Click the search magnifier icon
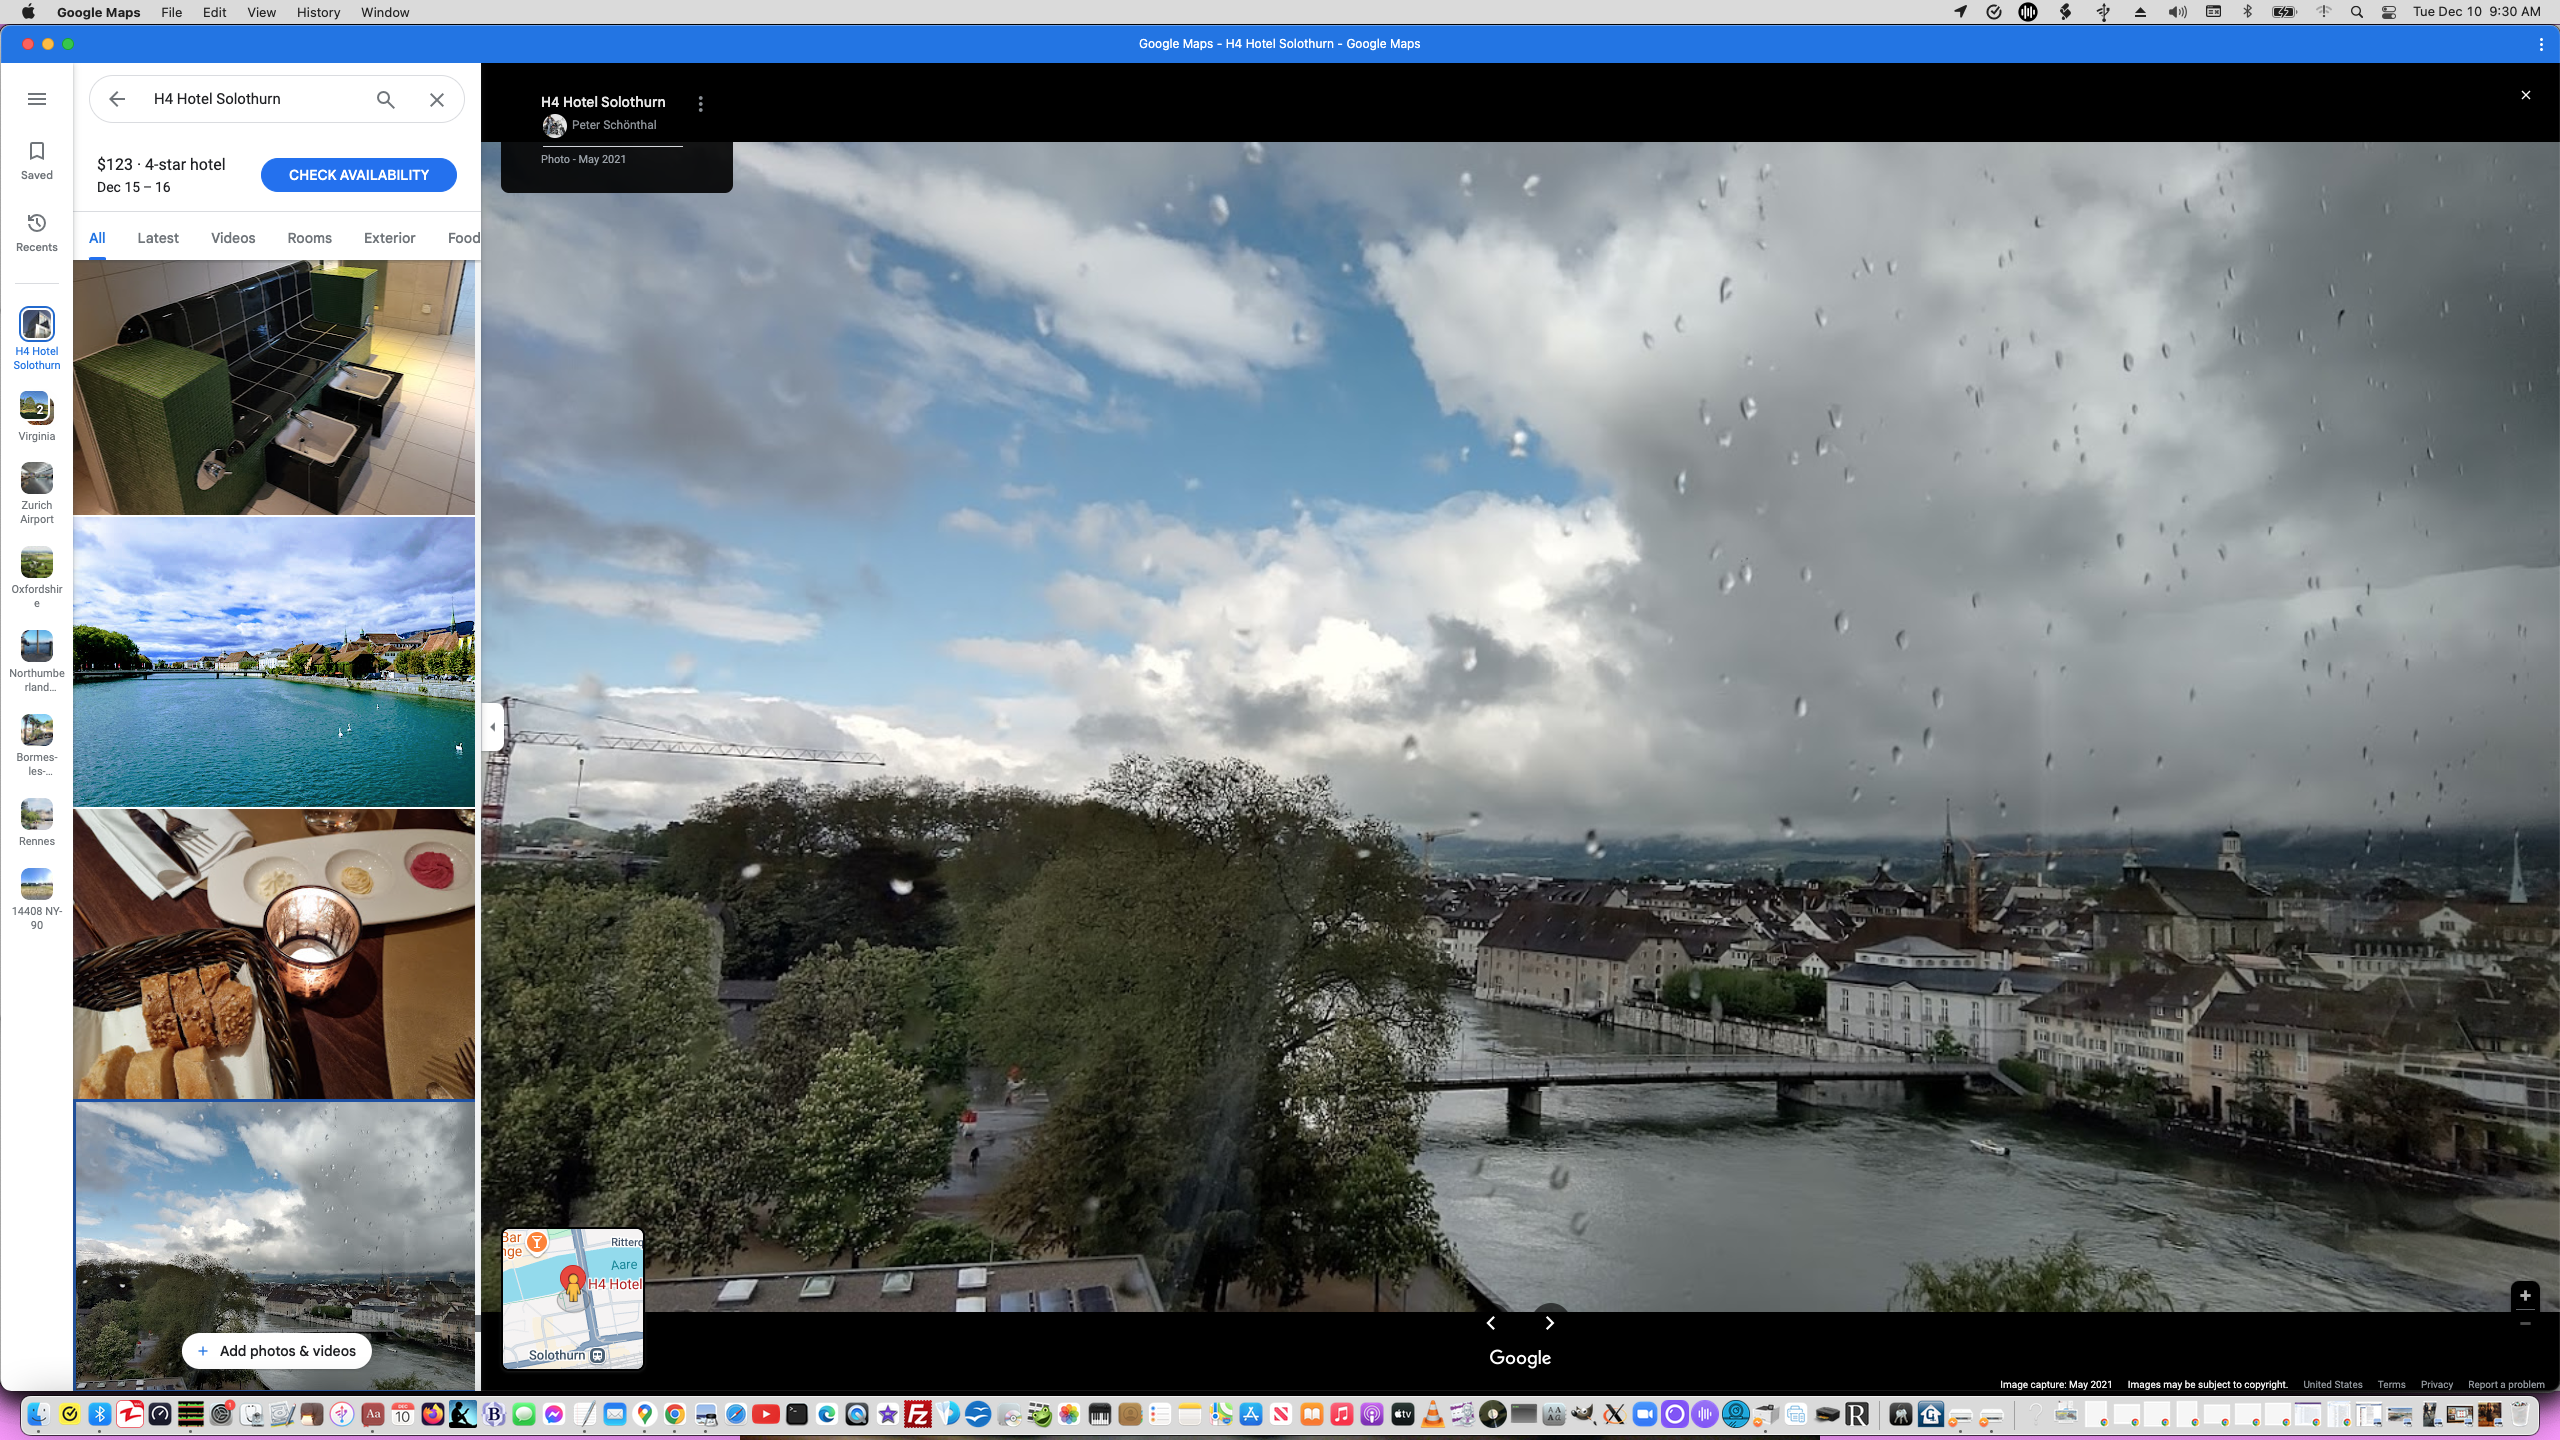 pos(385,99)
